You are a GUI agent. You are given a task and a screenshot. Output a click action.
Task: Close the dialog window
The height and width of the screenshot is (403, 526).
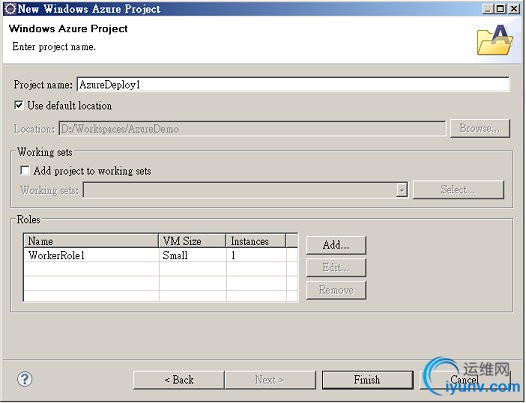pyautogui.click(x=514, y=9)
